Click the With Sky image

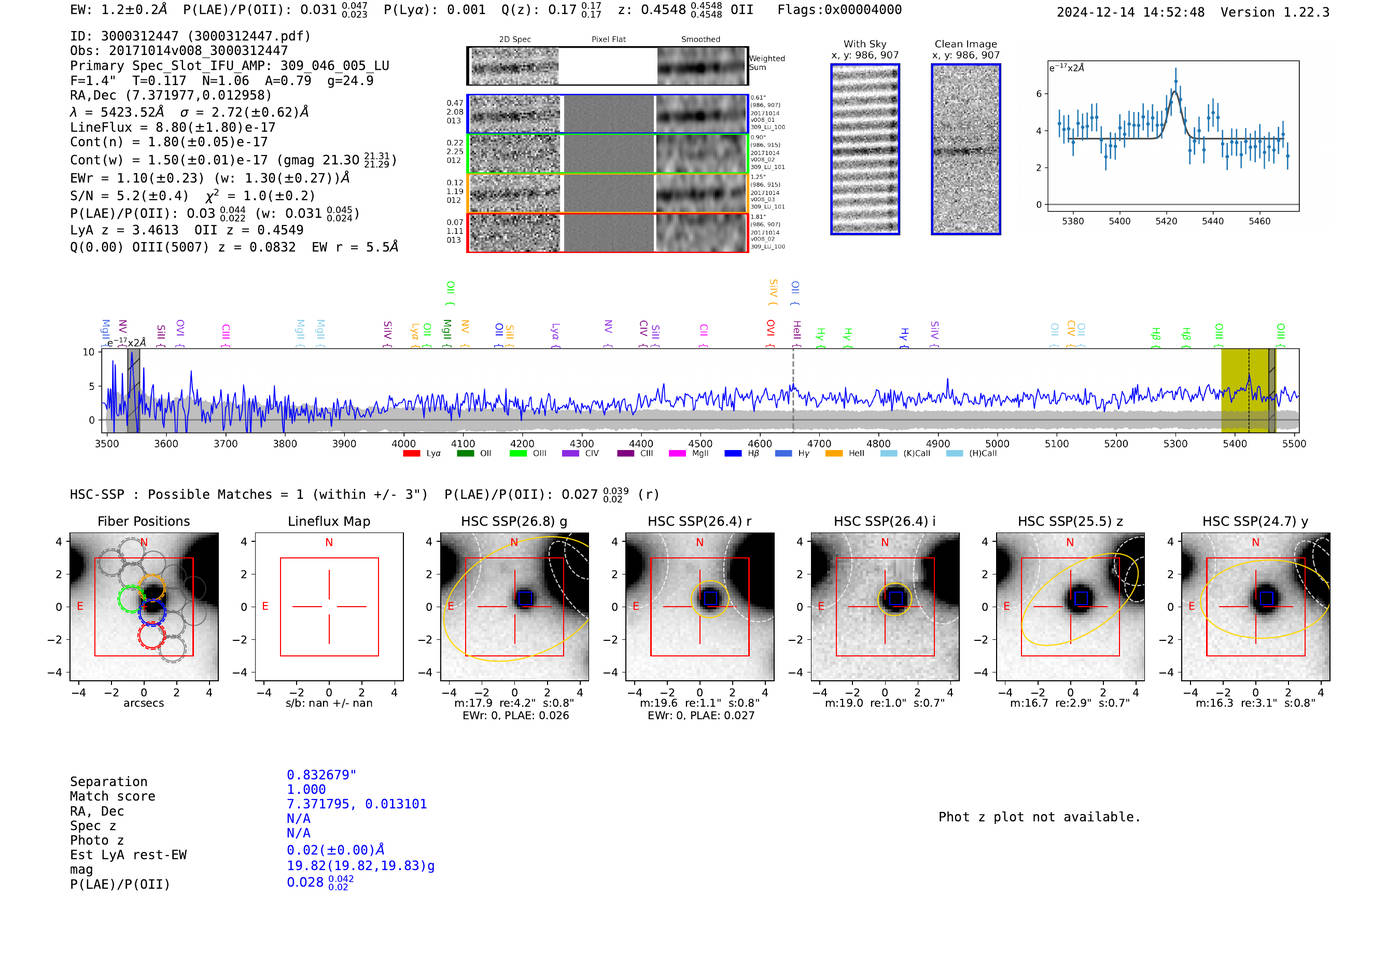click(x=865, y=149)
